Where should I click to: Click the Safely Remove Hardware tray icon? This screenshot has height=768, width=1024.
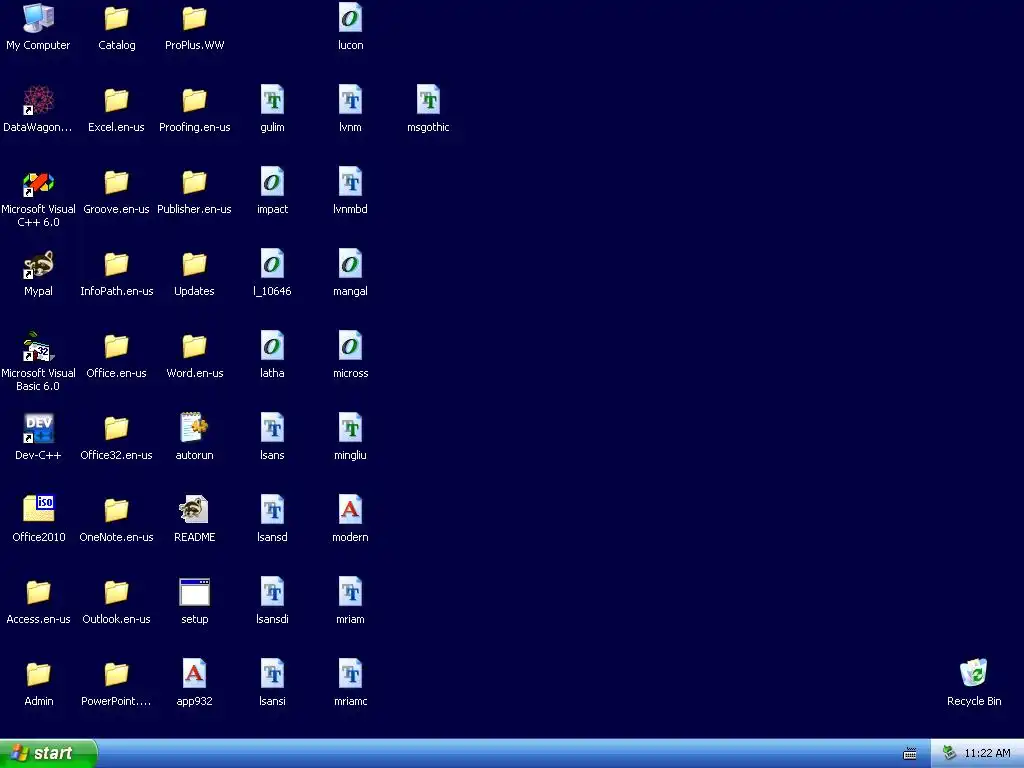click(x=949, y=753)
